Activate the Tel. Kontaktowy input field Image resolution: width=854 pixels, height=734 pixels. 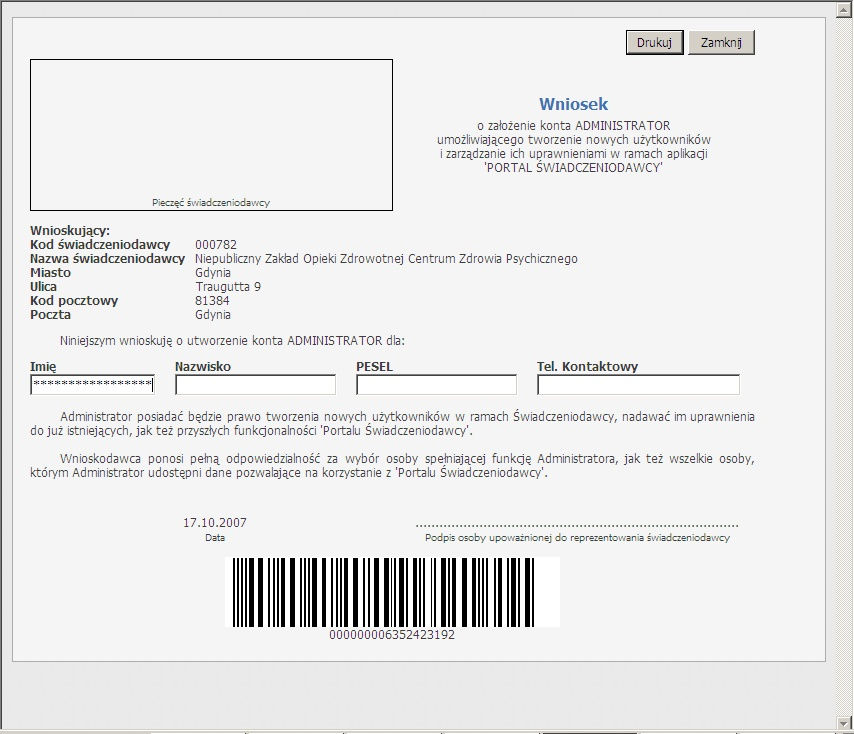point(638,384)
